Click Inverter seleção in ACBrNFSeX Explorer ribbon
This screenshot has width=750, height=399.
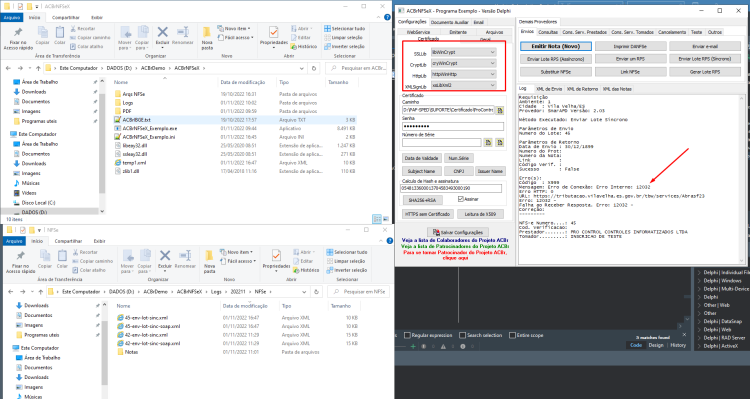[344, 46]
